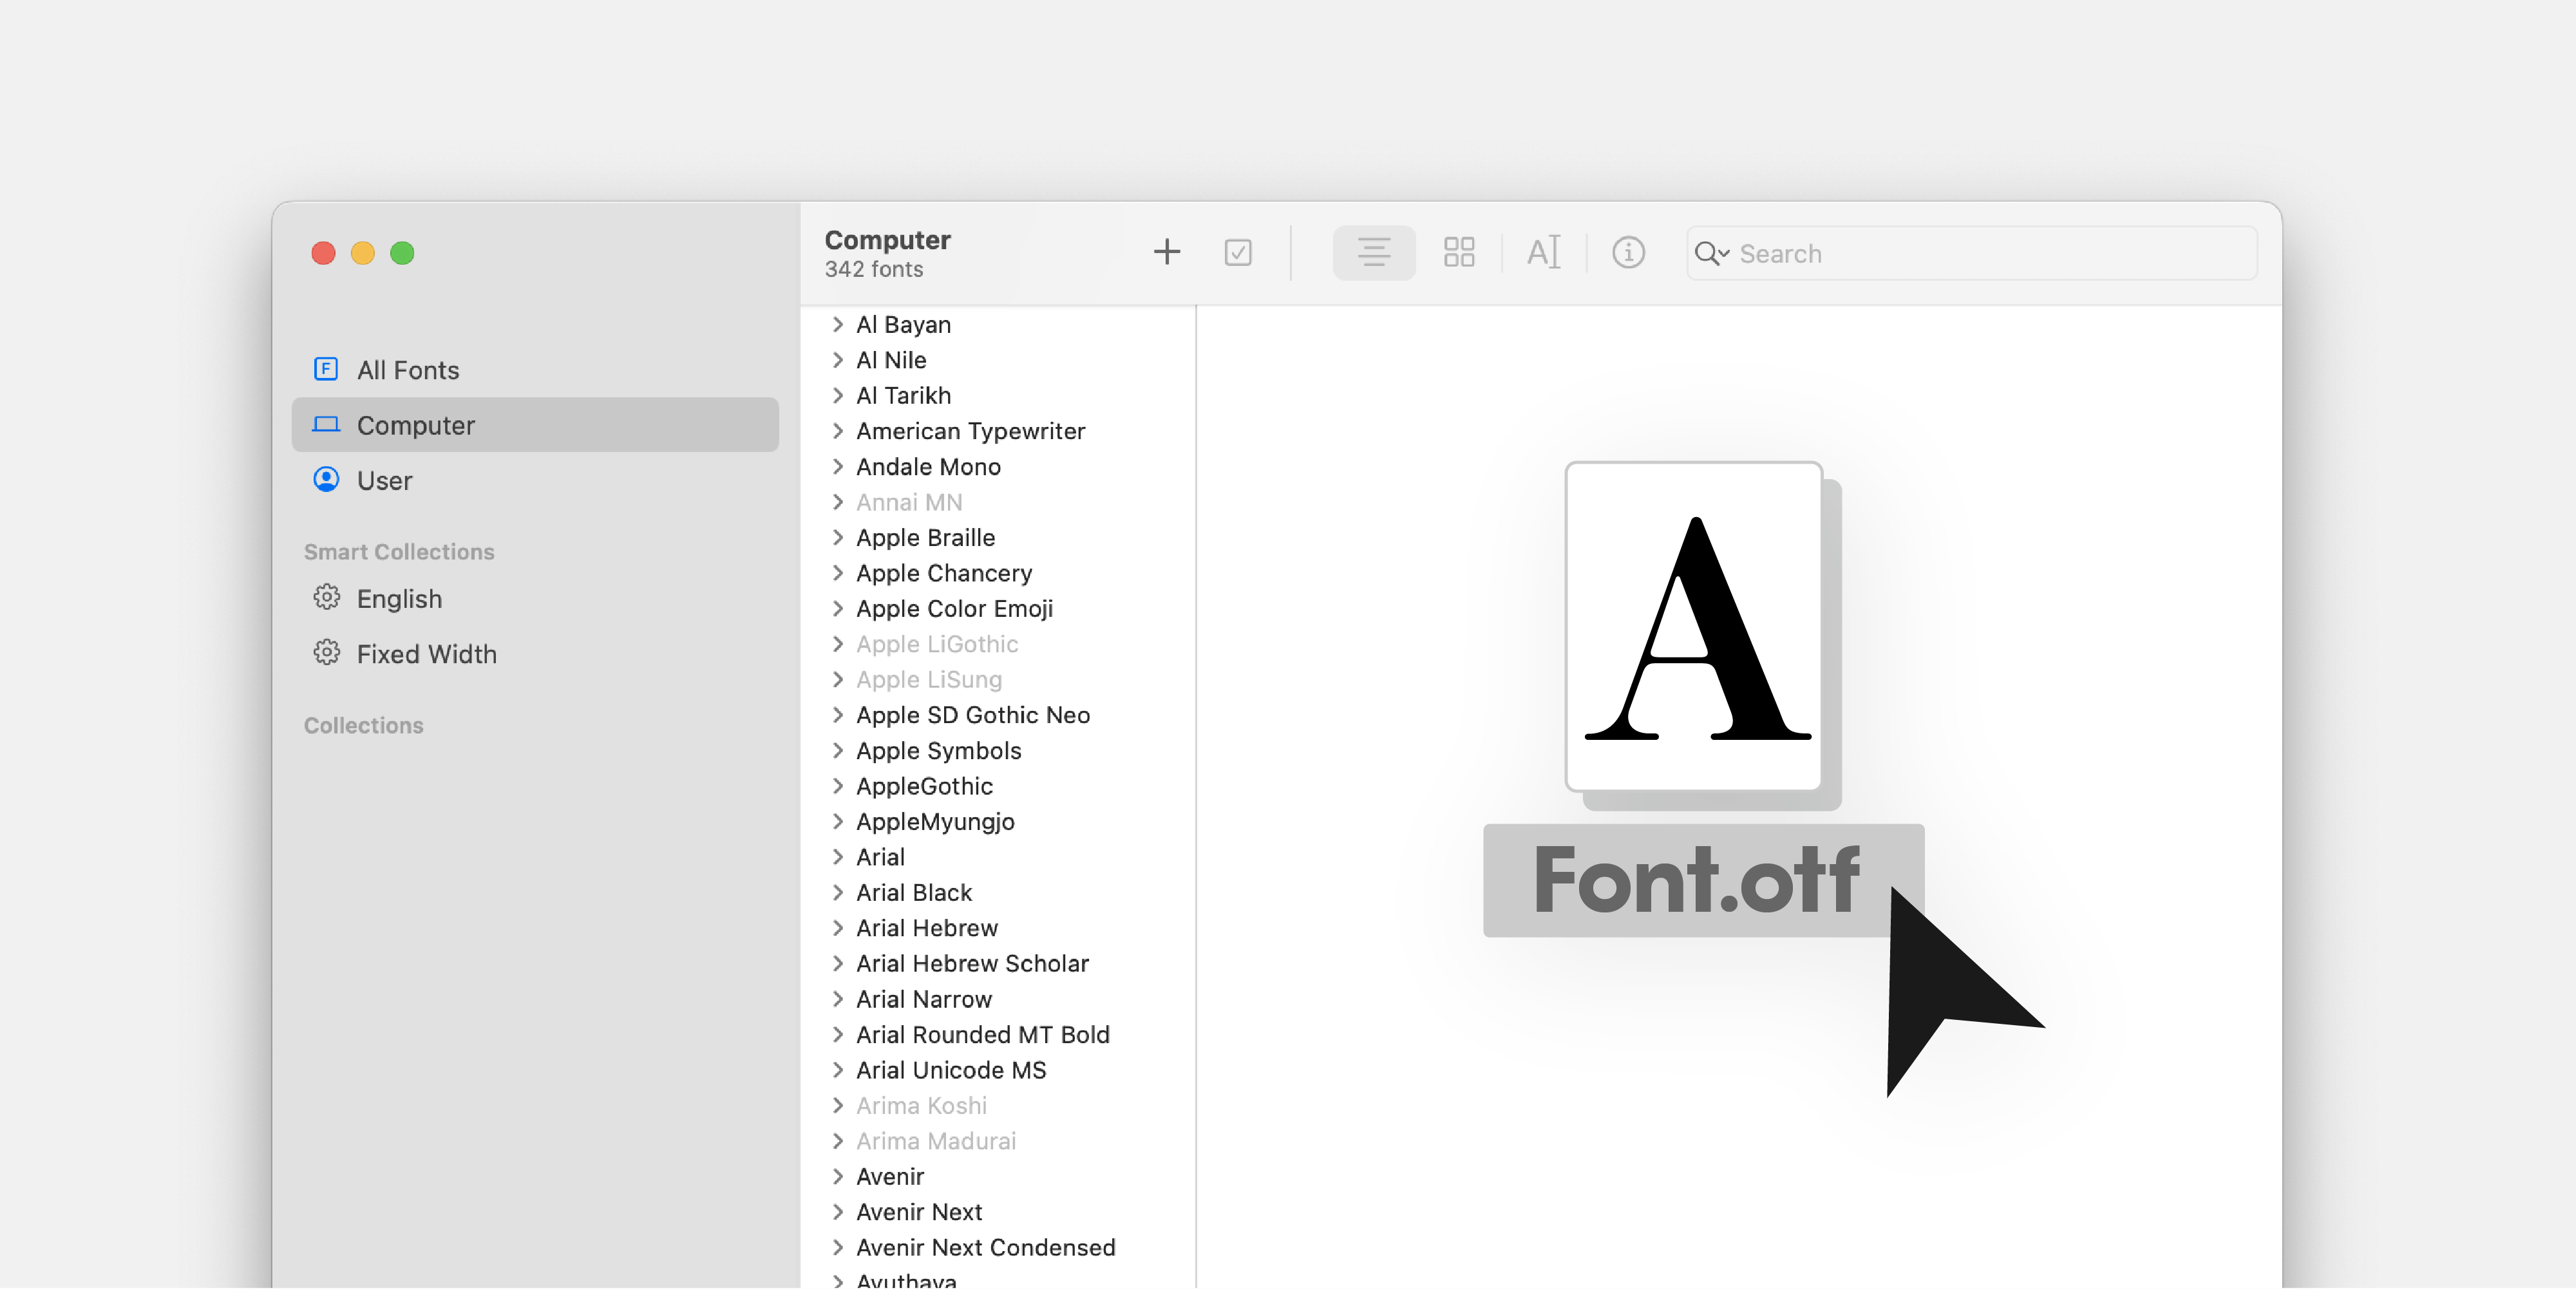Select the Avenir Next font
Viewport: 2576px width, 1302px height.
[918, 1212]
